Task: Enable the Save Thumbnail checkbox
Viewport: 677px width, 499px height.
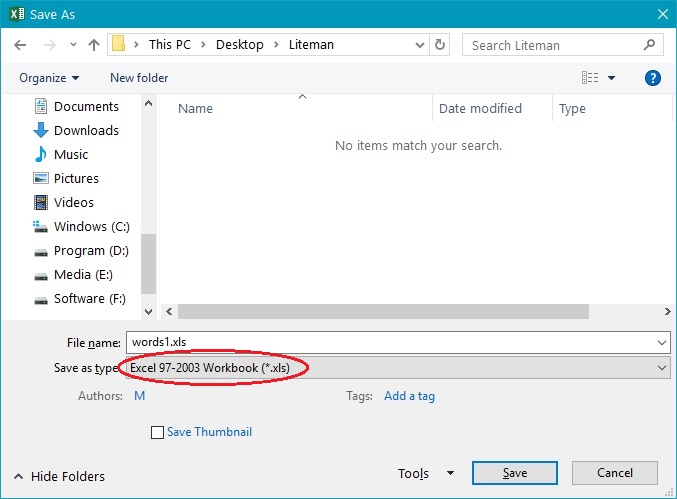Action: [x=157, y=433]
